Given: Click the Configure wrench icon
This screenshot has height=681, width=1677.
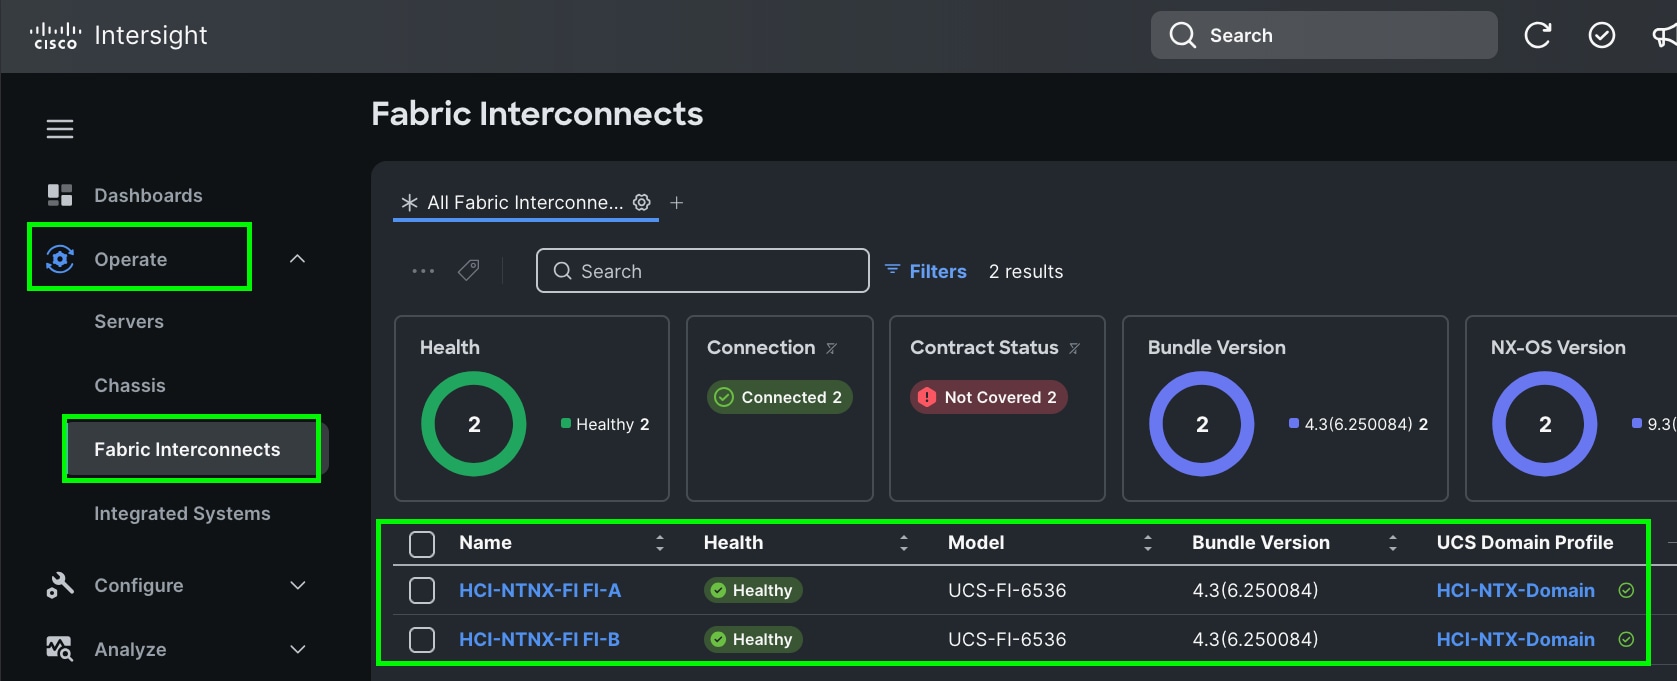Looking at the screenshot, I should click(60, 585).
